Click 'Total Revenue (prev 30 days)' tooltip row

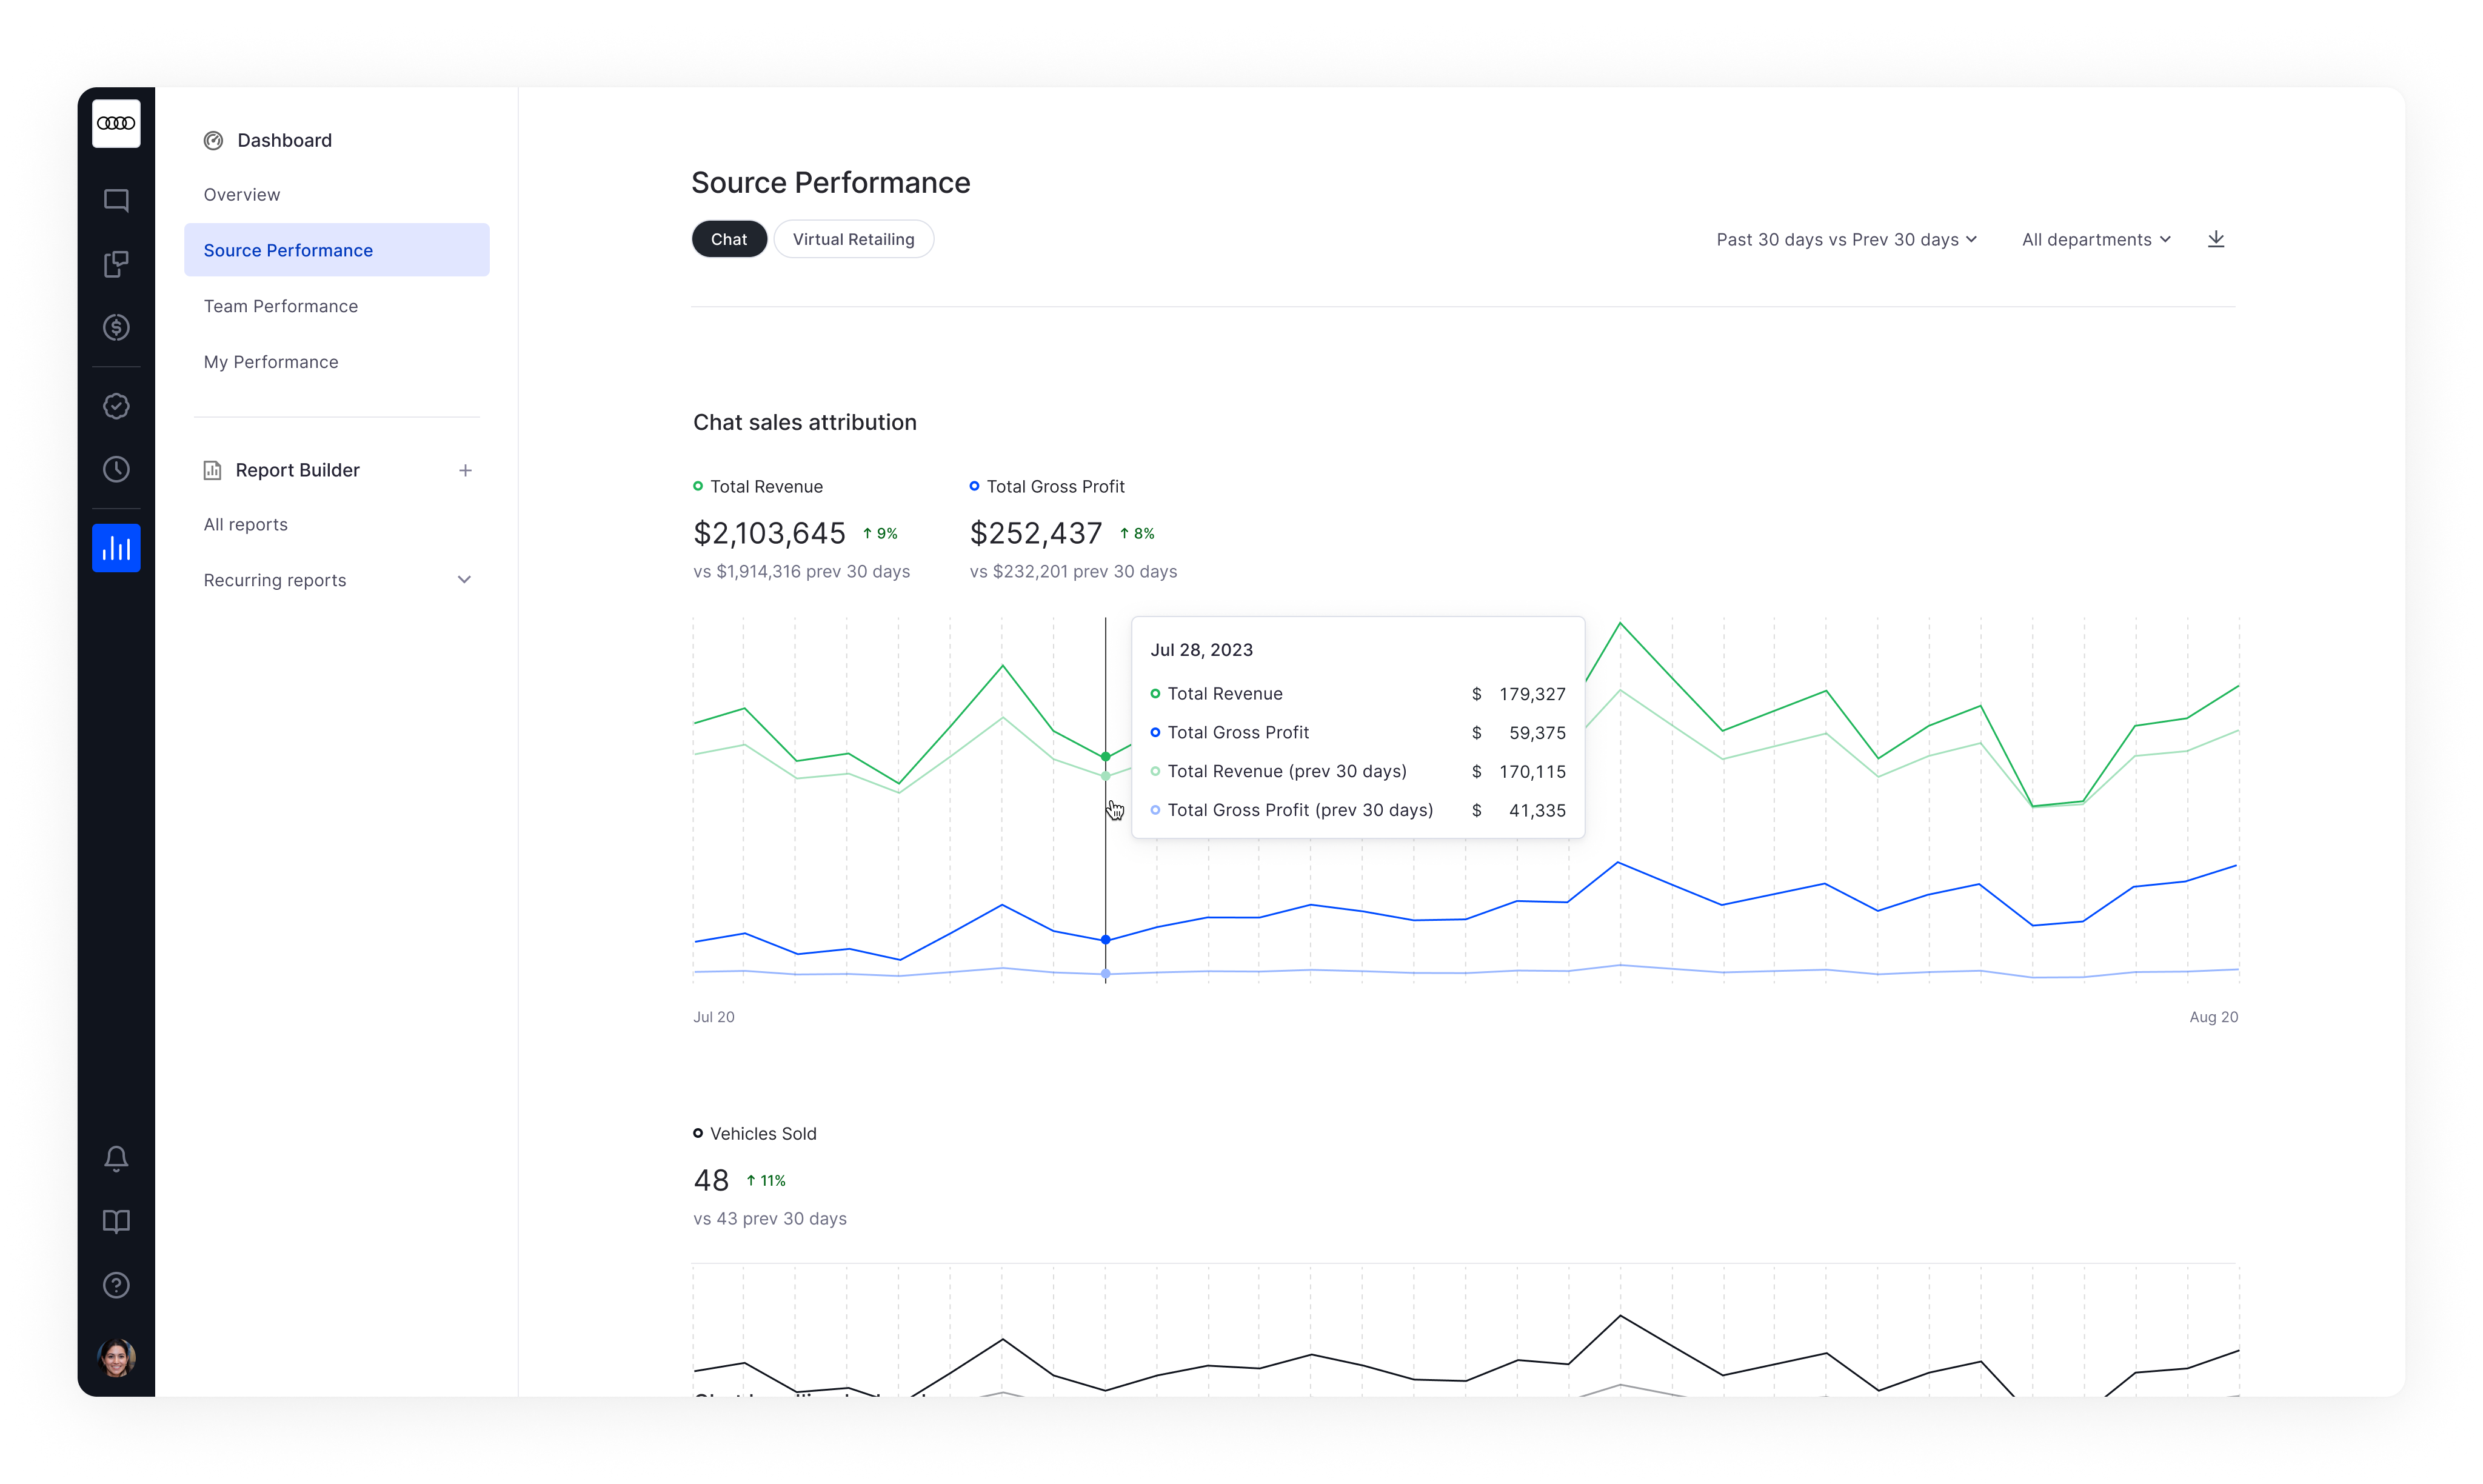1358,772
